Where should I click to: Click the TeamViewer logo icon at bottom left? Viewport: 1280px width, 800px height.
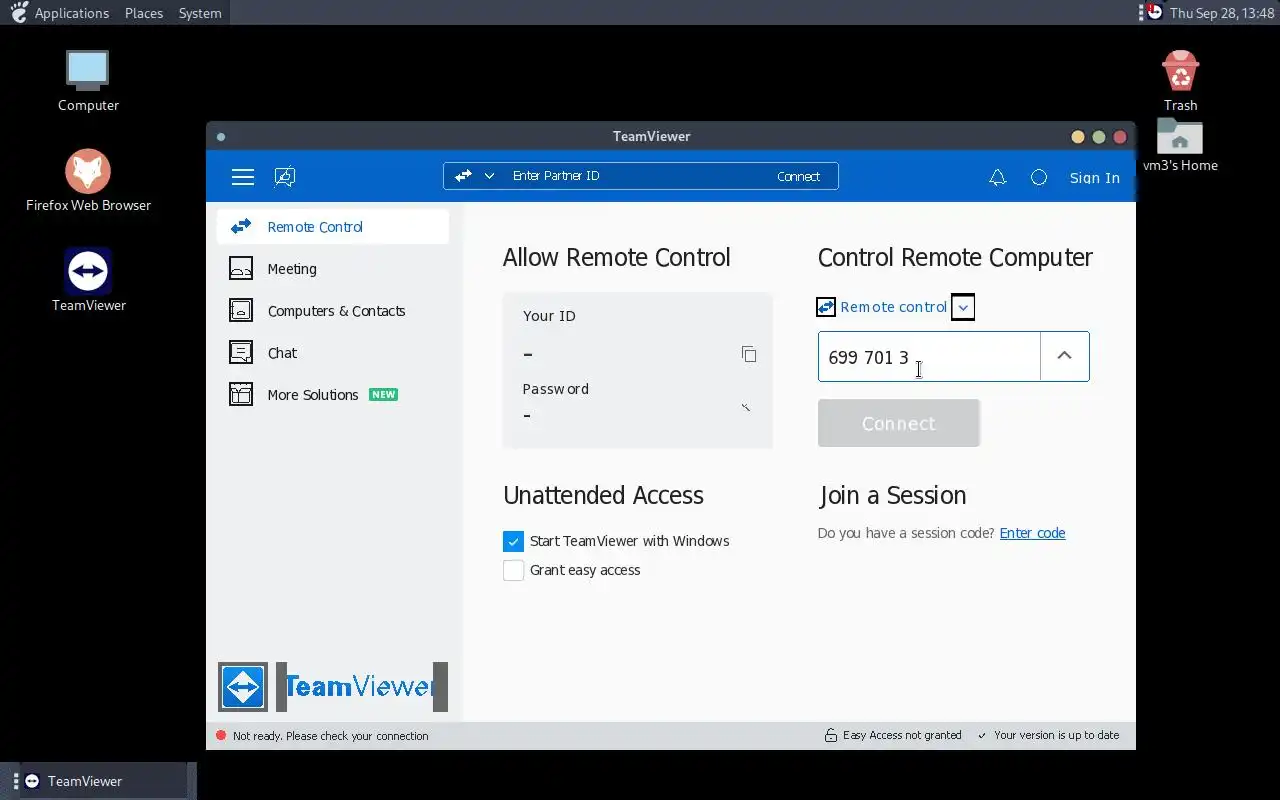coord(243,687)
